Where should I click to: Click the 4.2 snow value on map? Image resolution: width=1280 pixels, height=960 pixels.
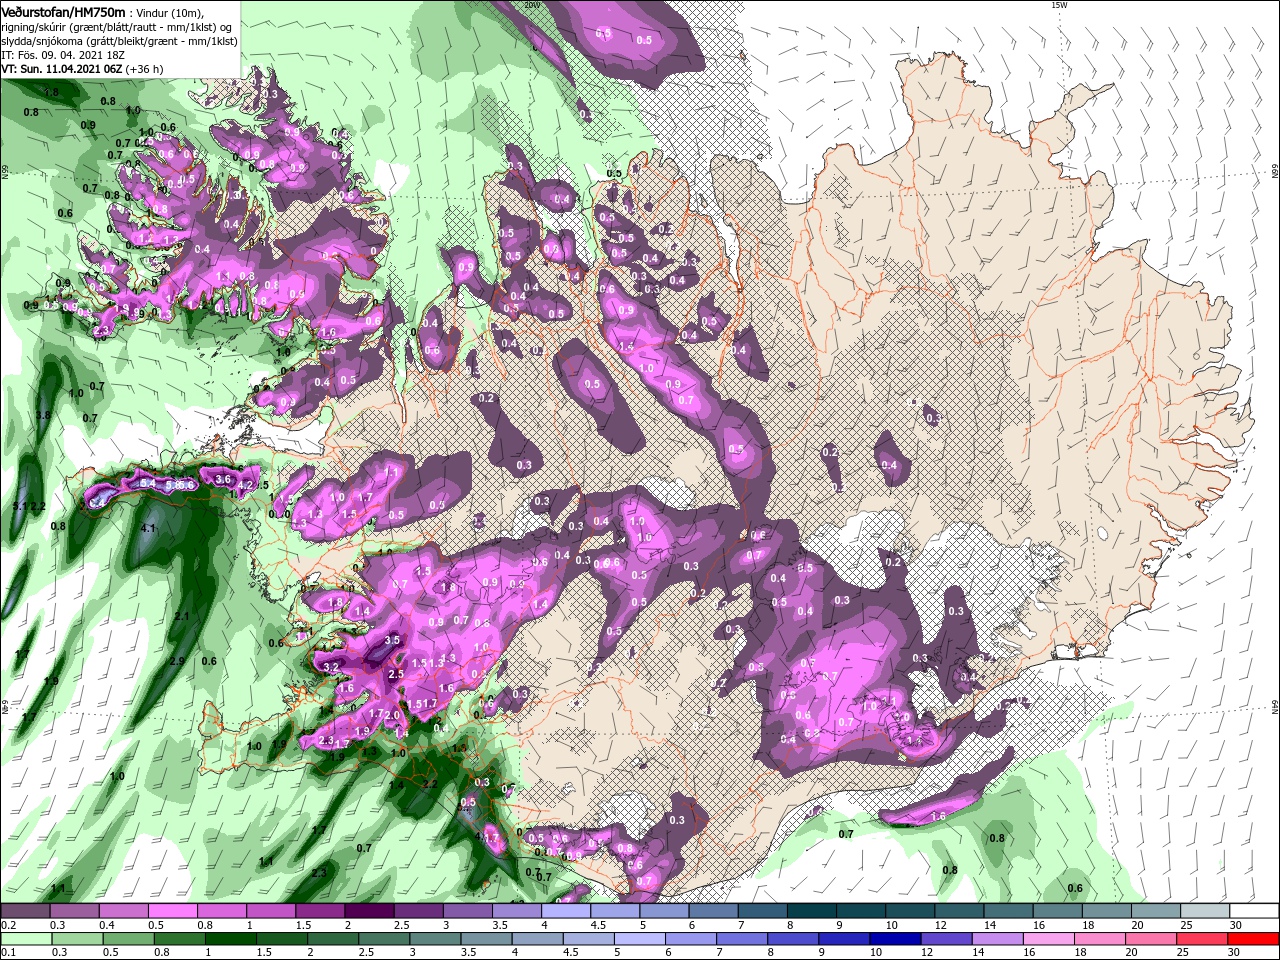coord(246,486)
